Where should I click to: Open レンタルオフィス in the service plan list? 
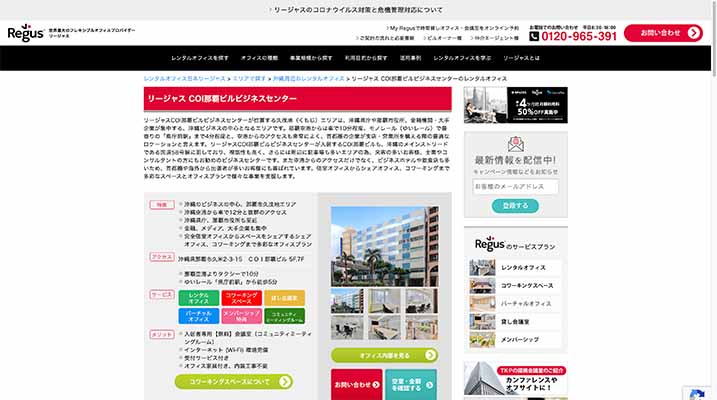[x=515, y=267]
